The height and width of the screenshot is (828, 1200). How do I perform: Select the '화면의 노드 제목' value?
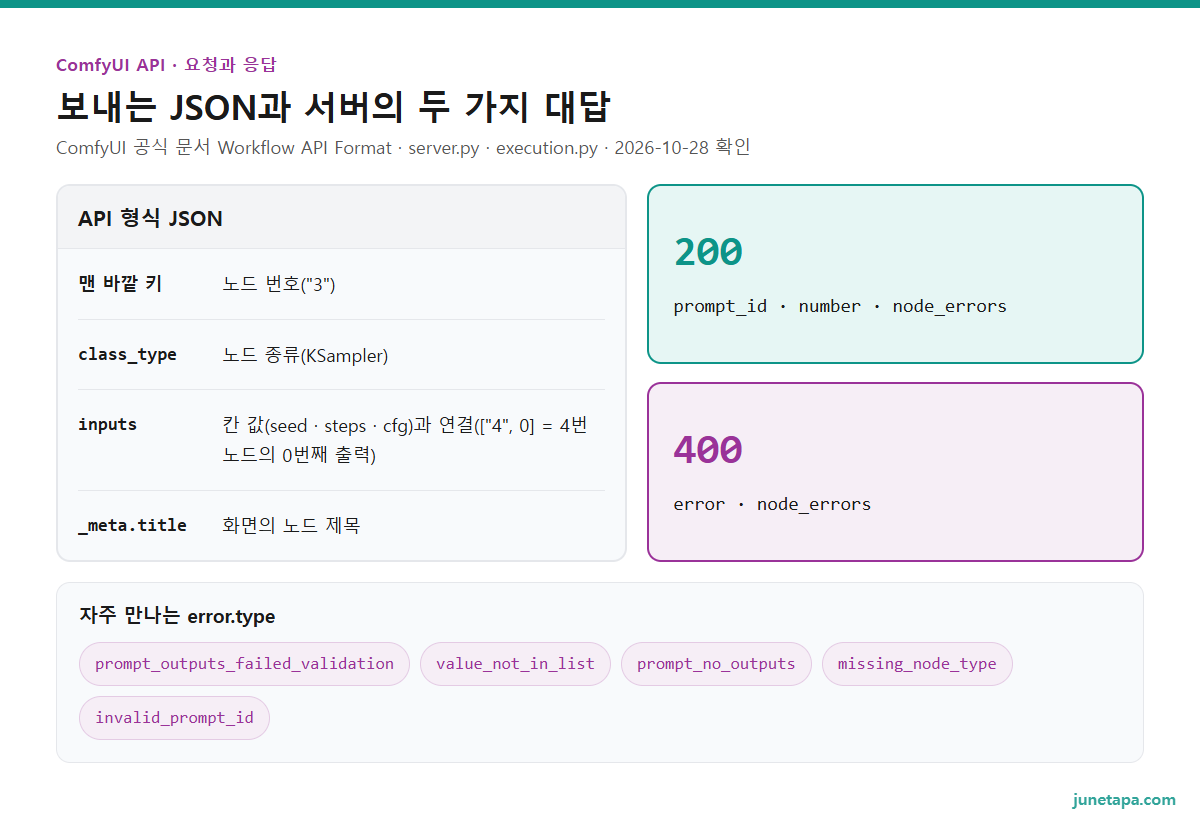coord(291,525)
